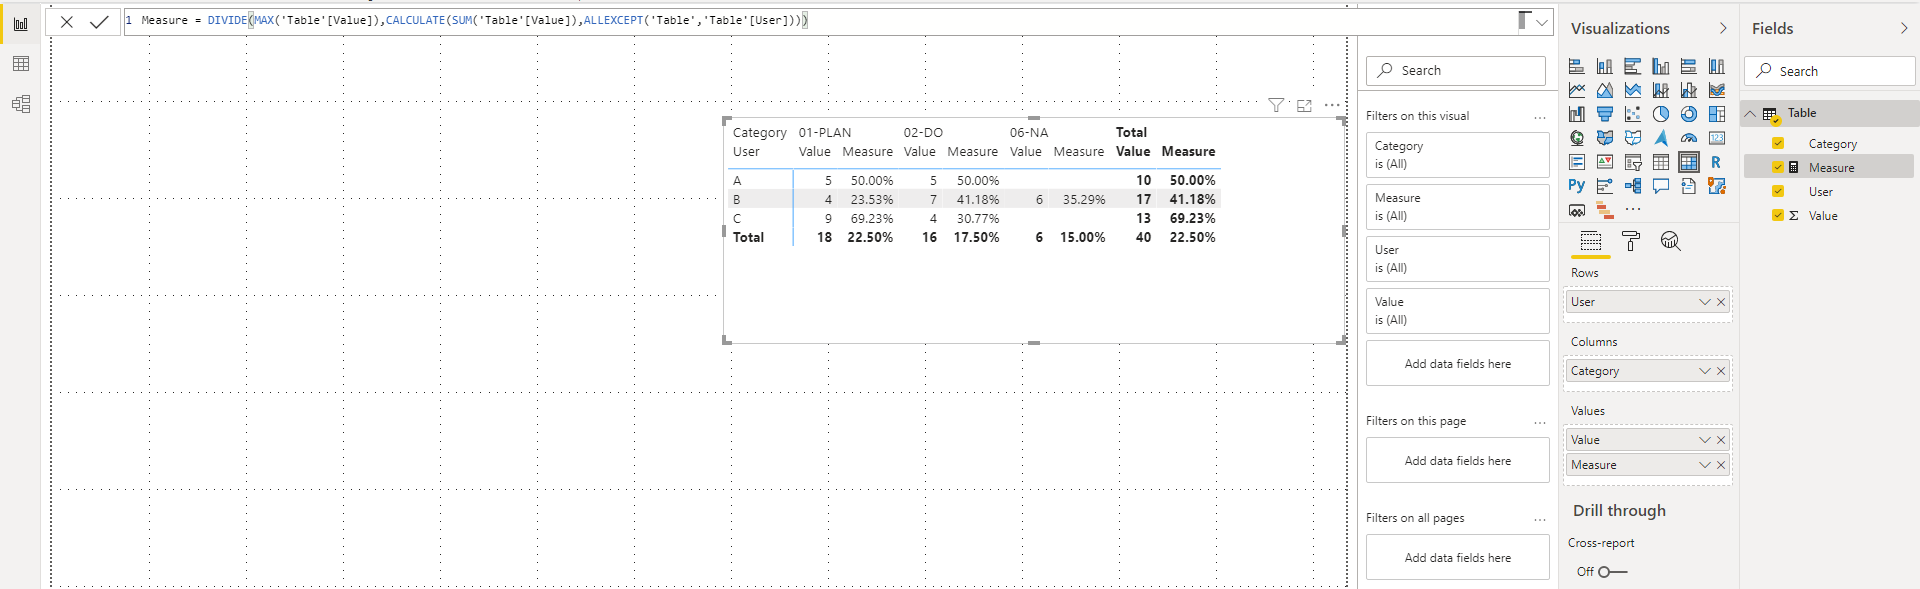Collapse the Fields pane
The height and width of the screenshot is (589, 1920).
pos(1904,29)
